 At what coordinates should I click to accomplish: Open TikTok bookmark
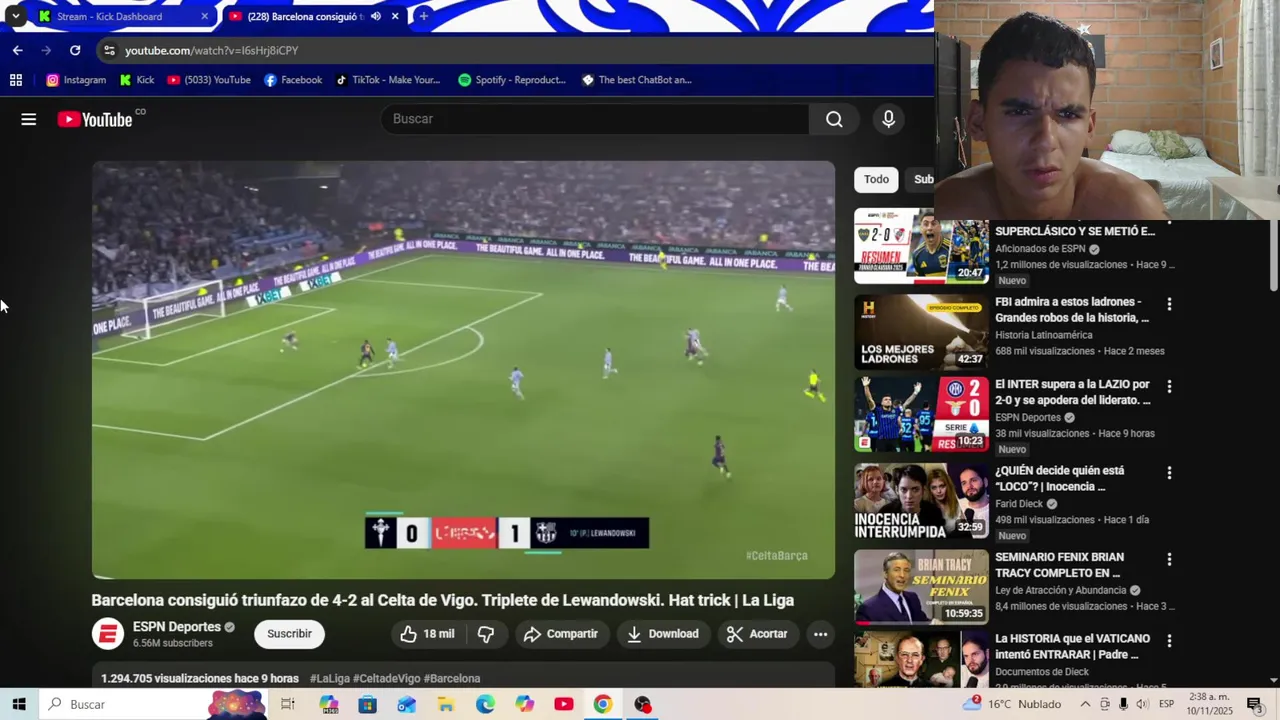tap(388, 80)
